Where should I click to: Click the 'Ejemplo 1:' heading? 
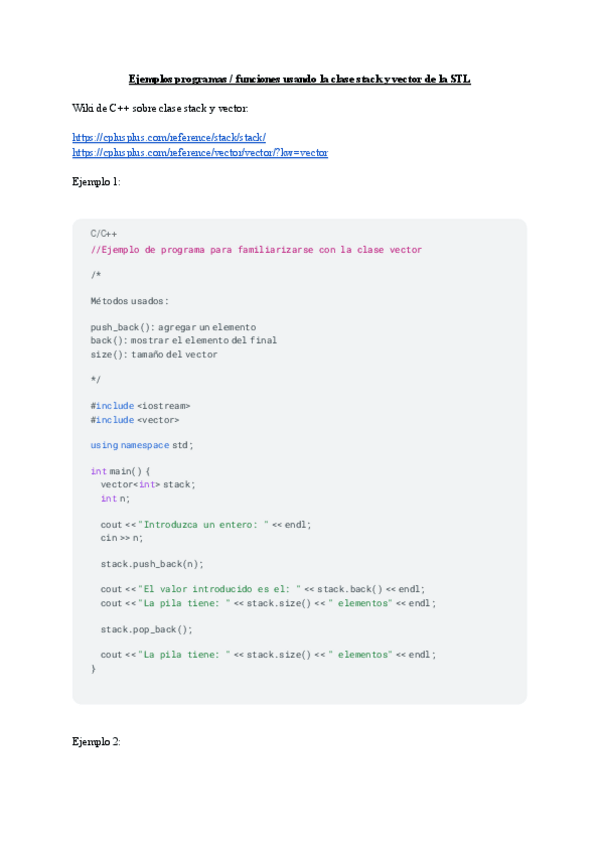point(97,182)
